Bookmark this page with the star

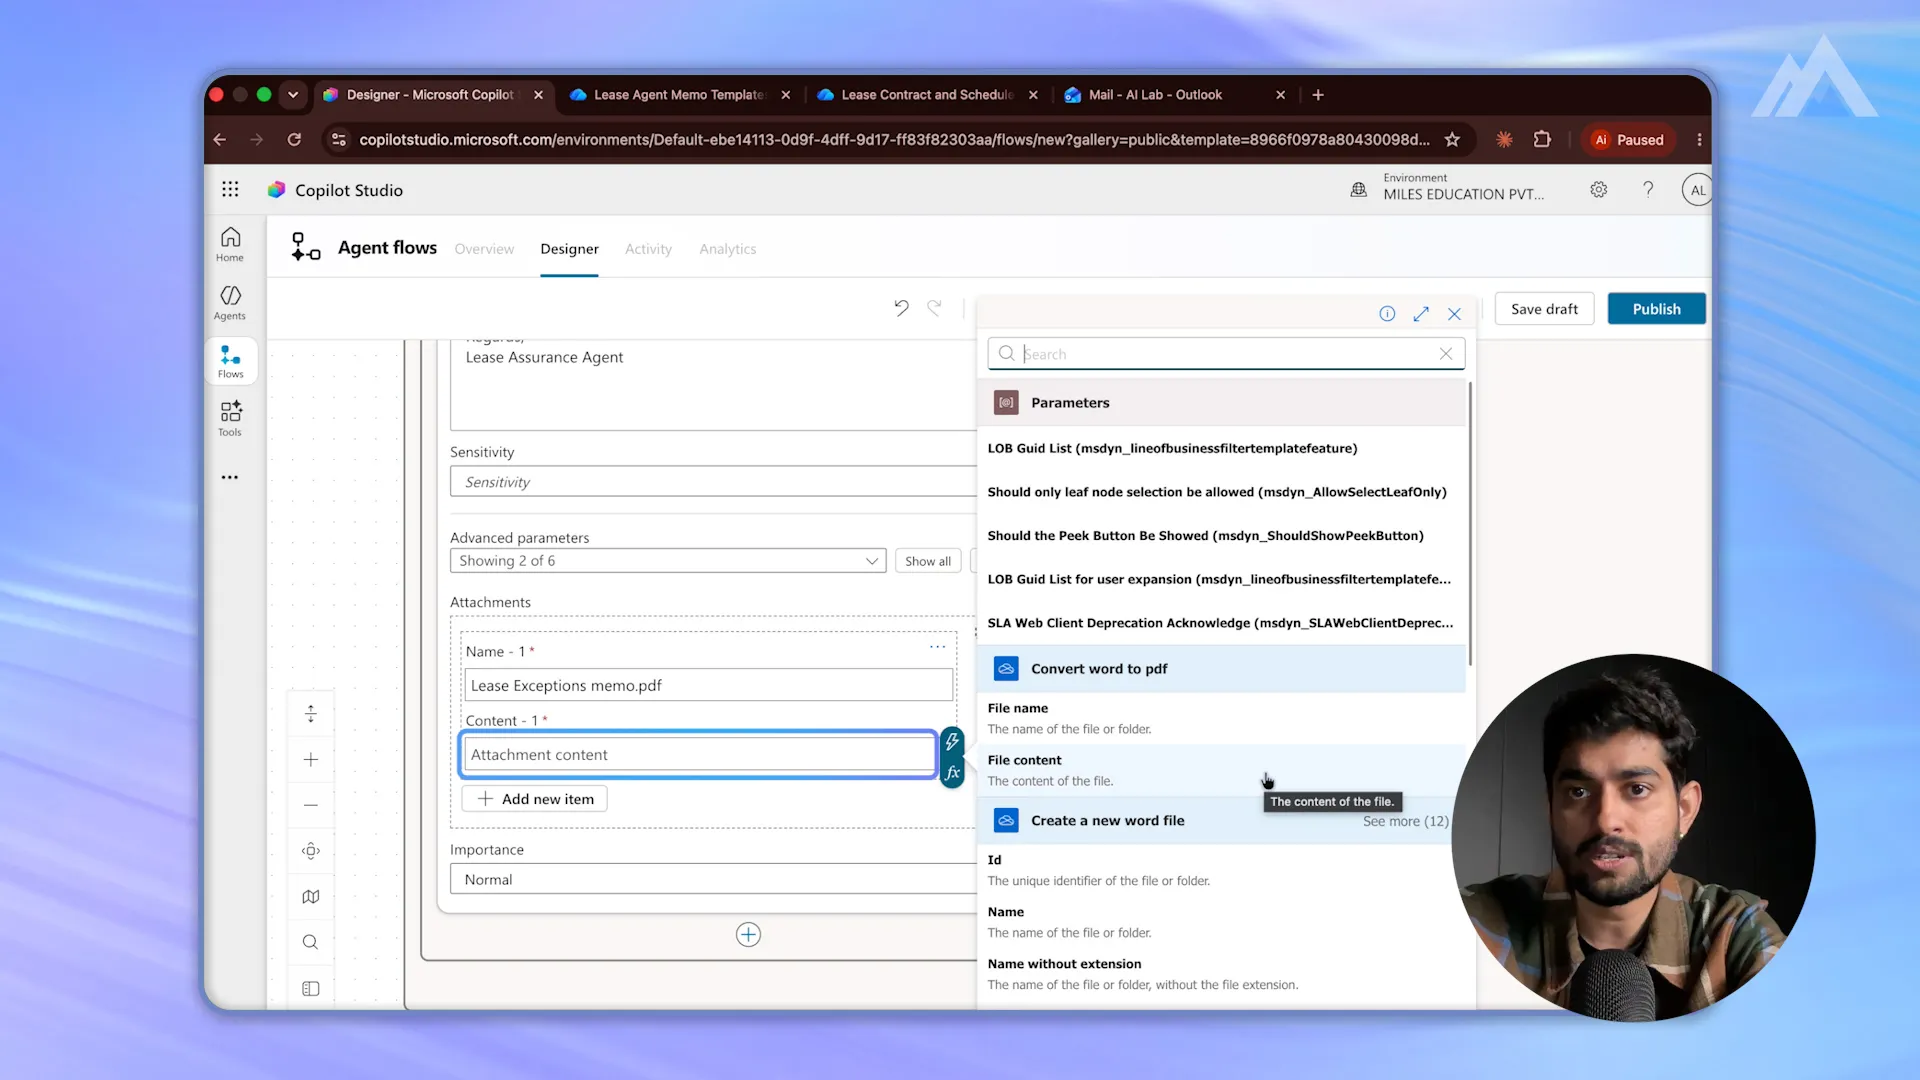point(1452,140)
